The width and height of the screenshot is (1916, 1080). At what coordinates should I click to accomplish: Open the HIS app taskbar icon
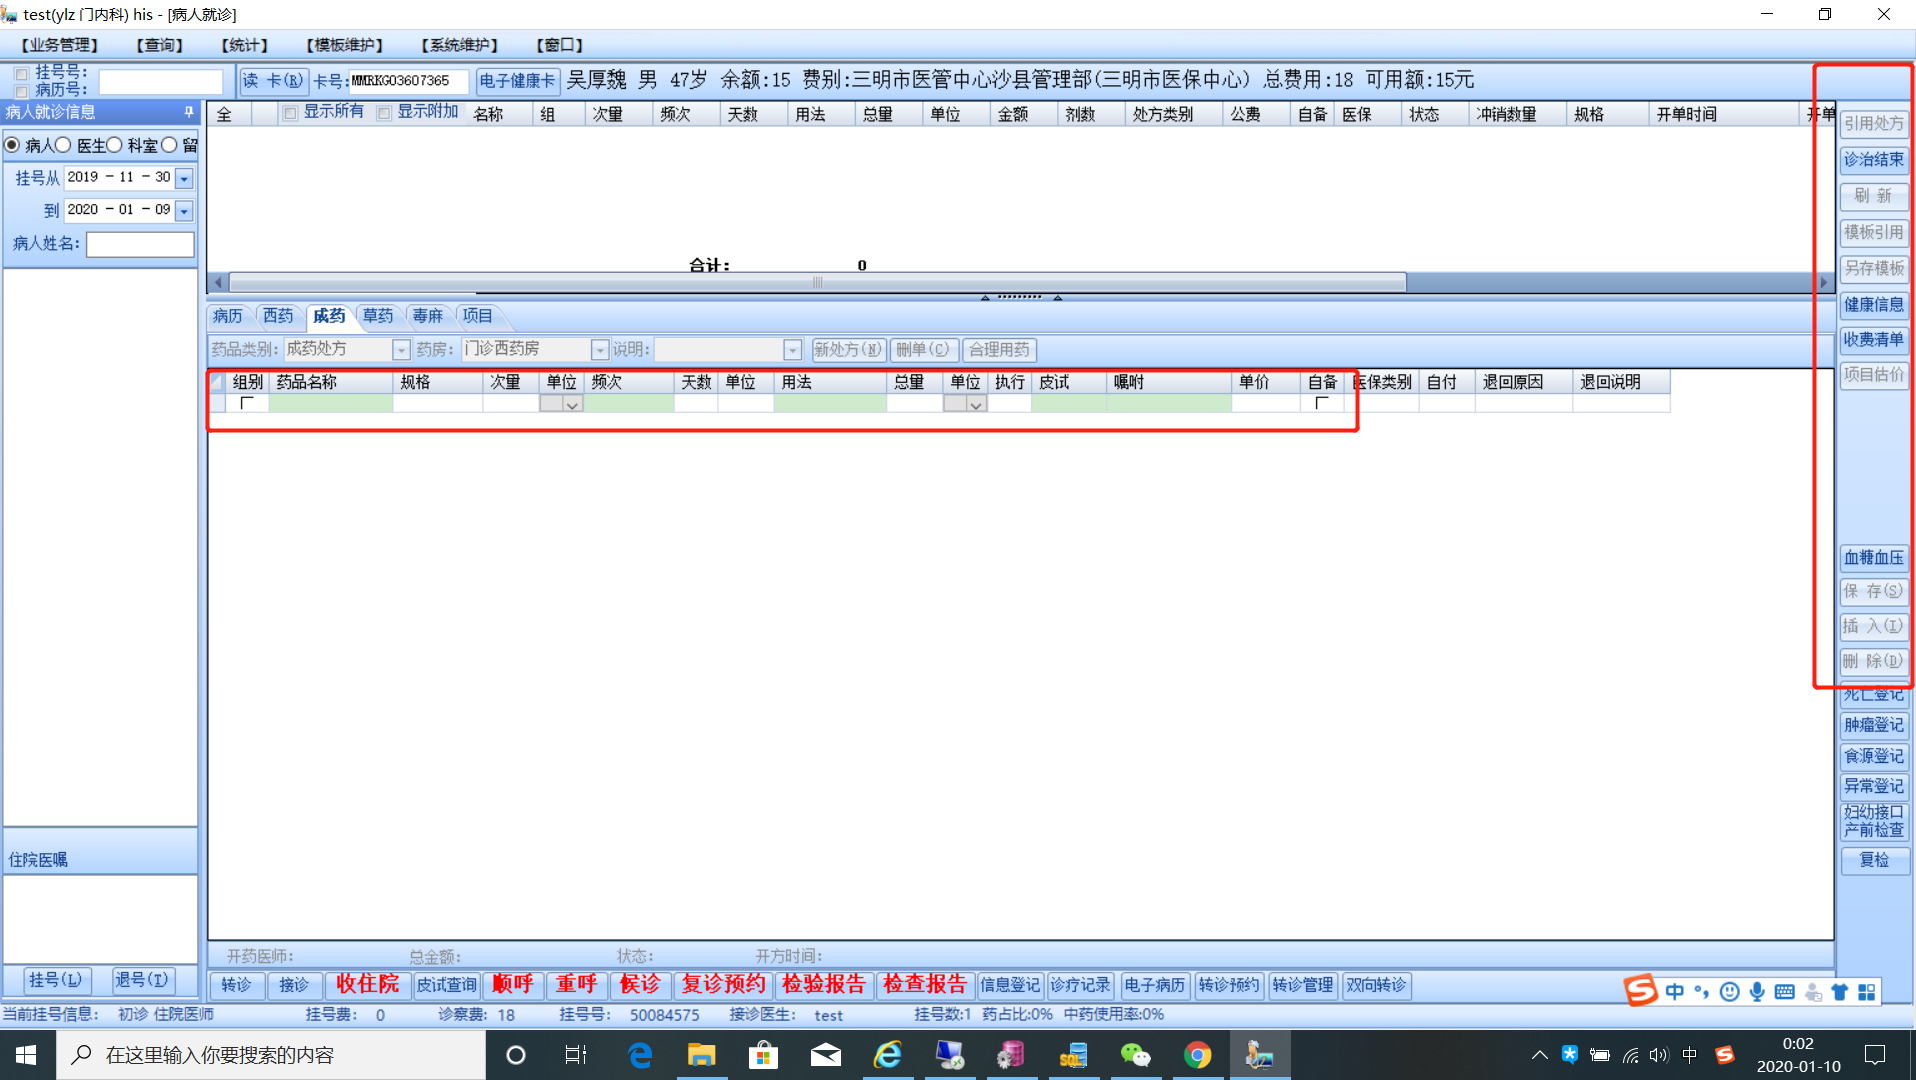coord(1259,1055)
